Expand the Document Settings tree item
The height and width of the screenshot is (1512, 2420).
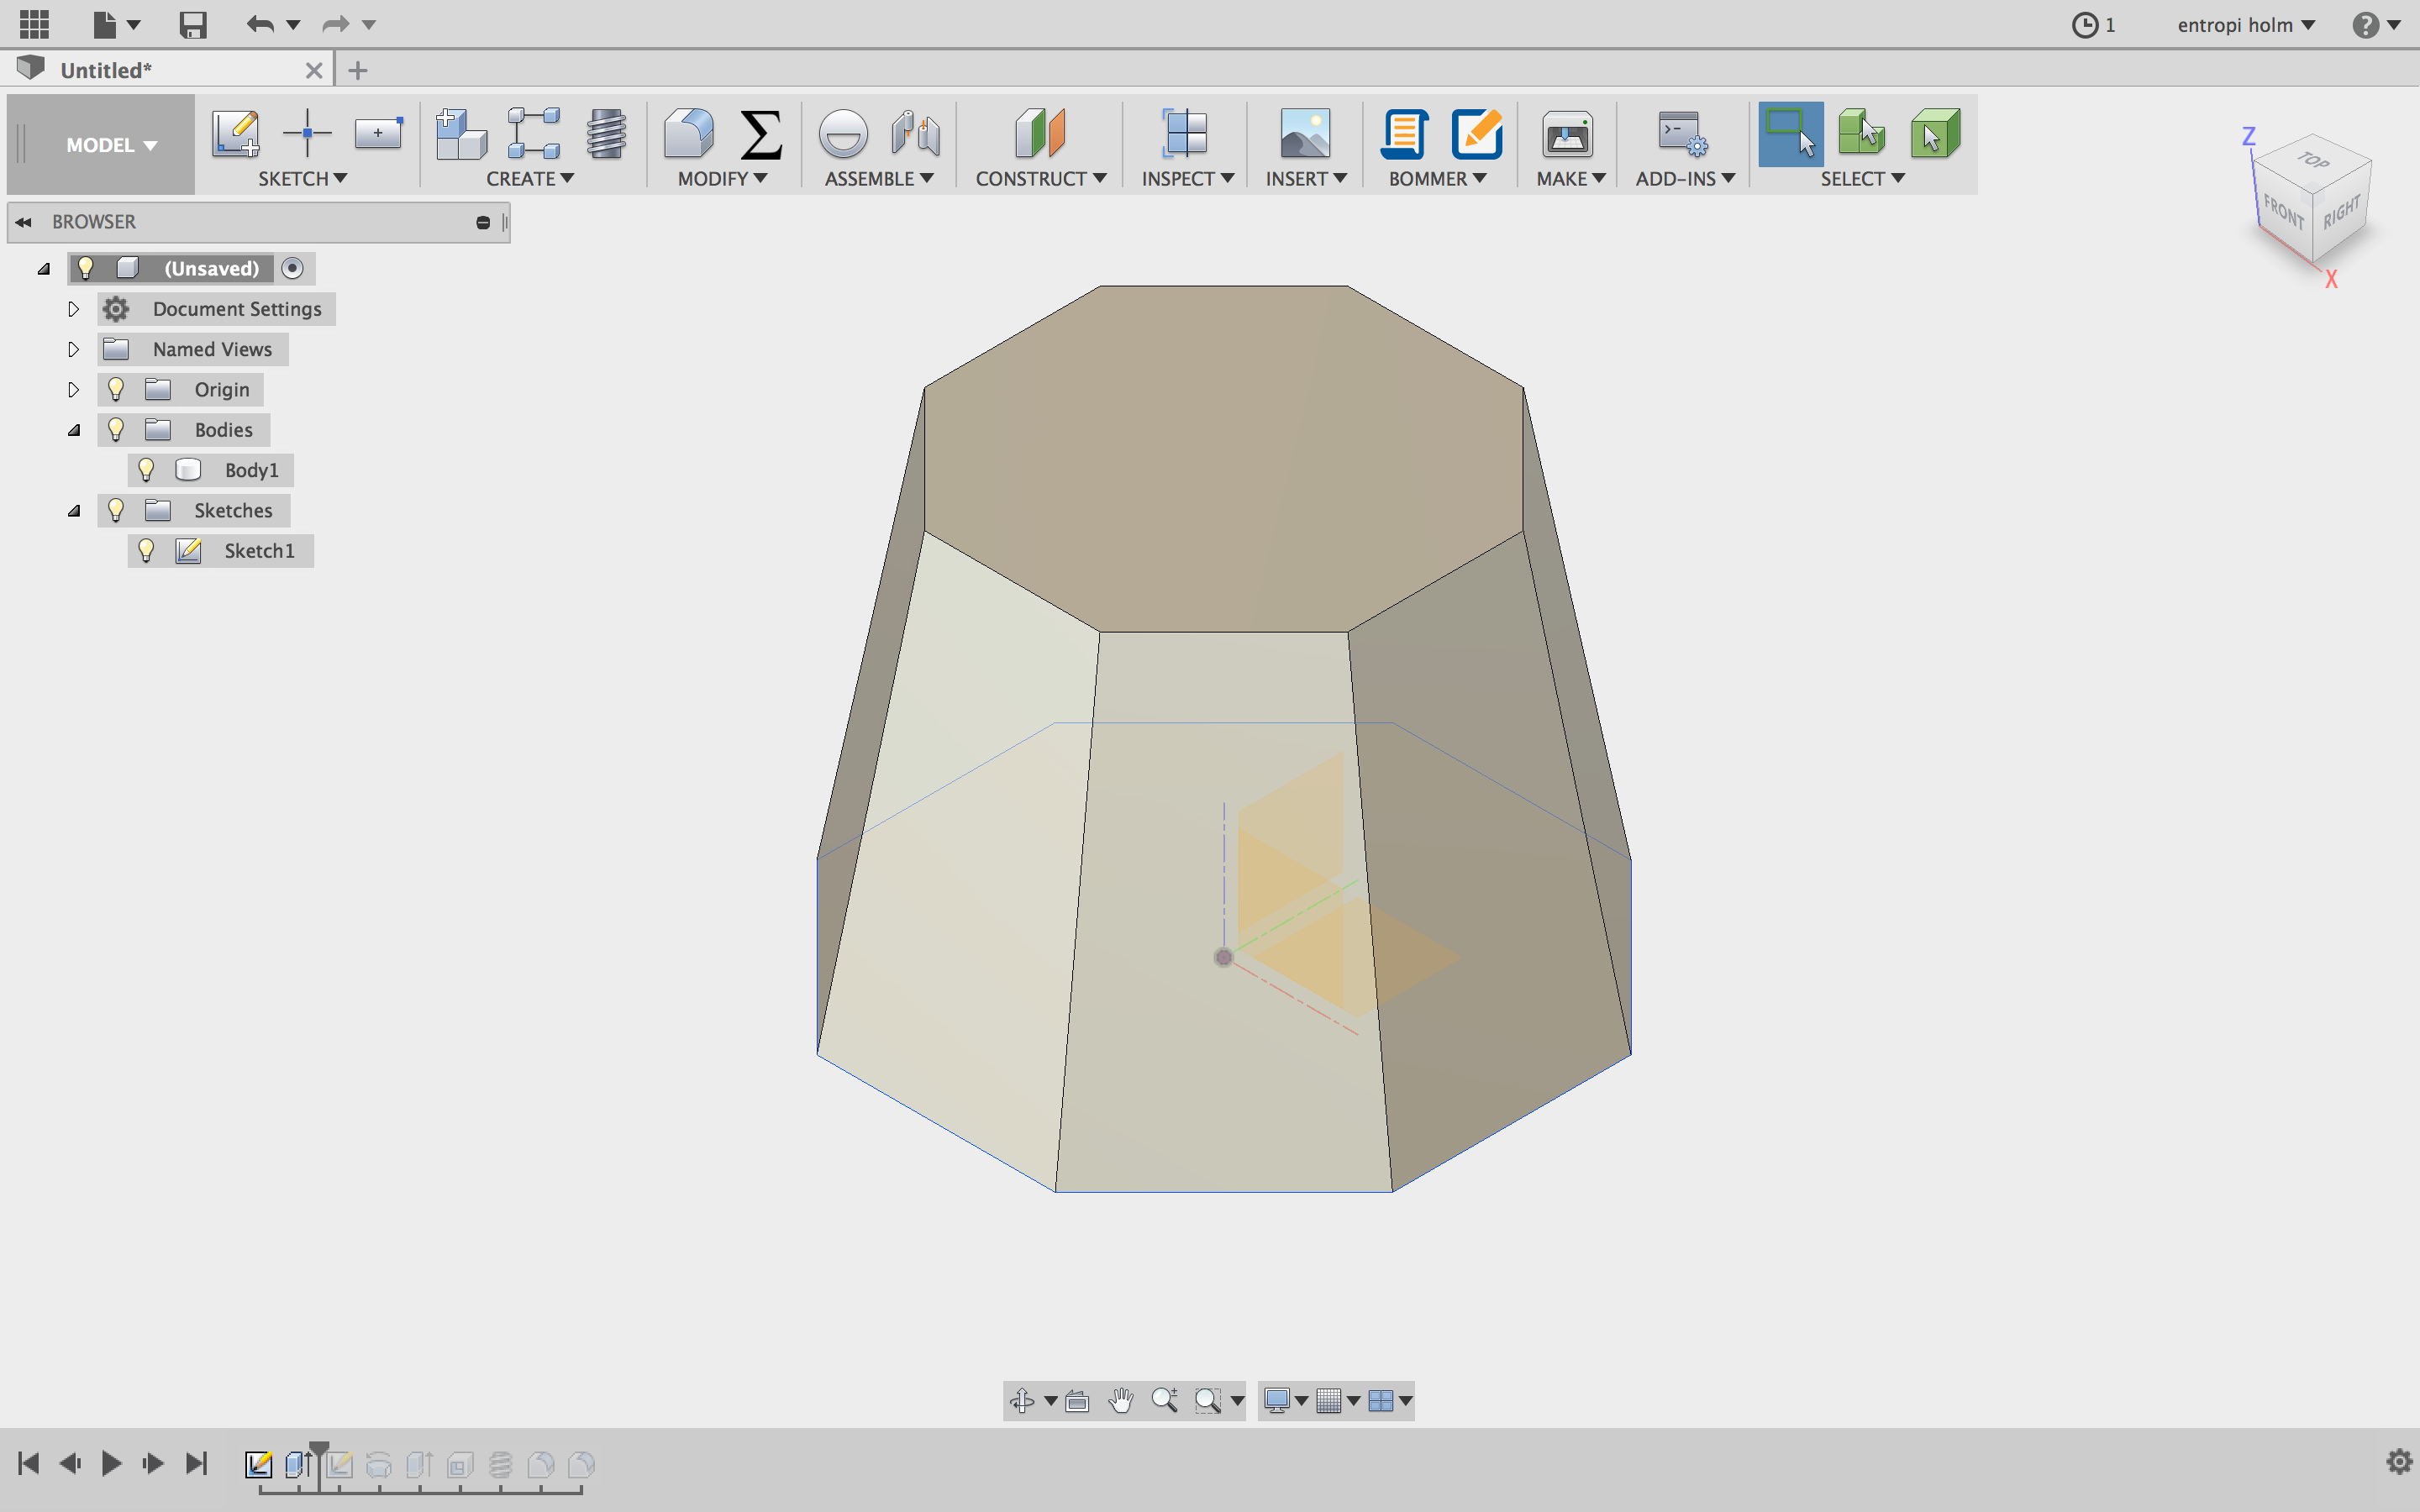point(73,308)
